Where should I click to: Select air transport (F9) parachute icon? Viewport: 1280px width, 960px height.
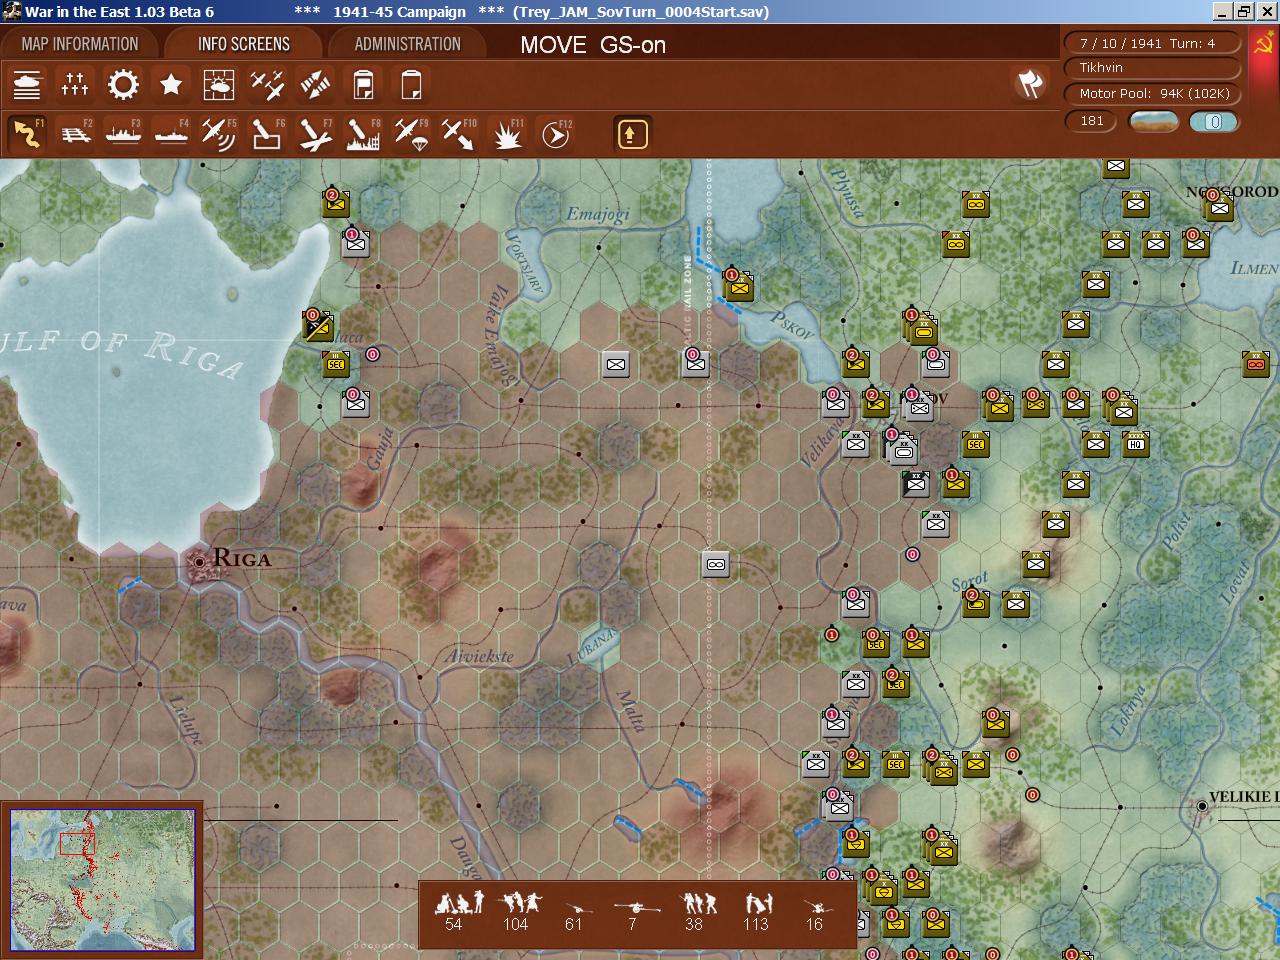point(411,134)
